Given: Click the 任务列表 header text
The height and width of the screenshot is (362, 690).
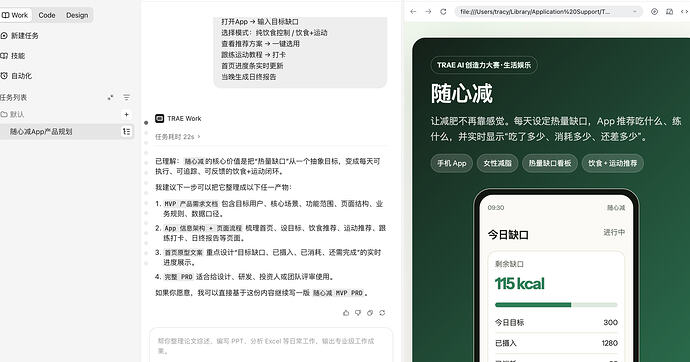Looking at the screenshot, I should tap(13, 97).
